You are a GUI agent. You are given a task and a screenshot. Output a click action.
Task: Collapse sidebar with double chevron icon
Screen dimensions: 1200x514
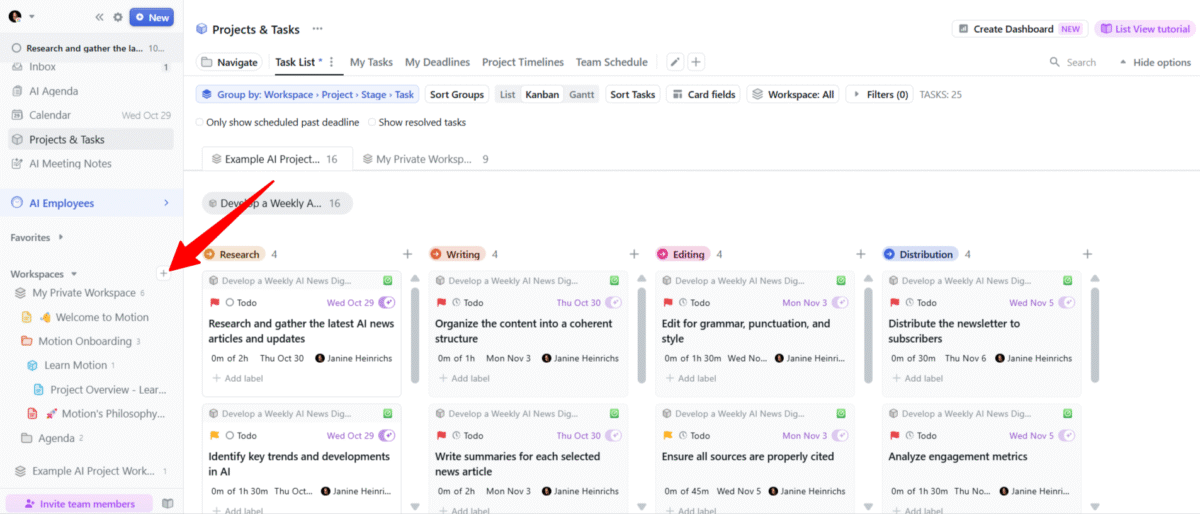[99, 17]
